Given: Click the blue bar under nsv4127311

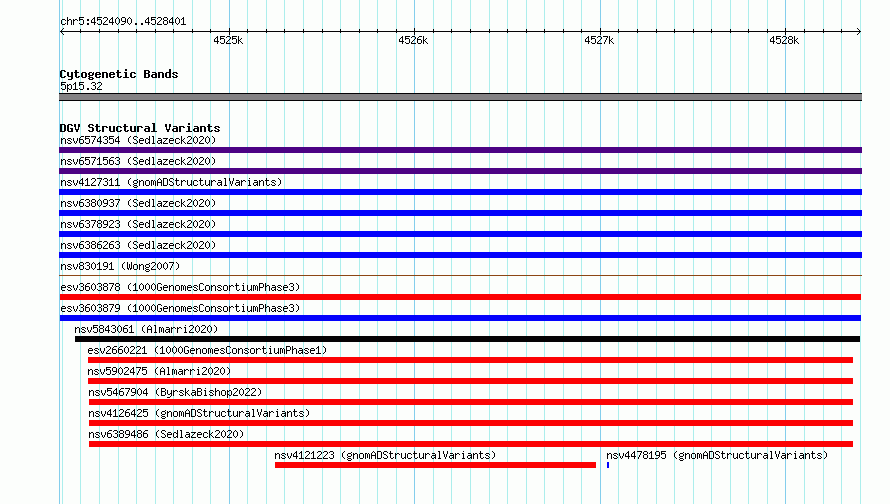Looking at the screenshot, I should click(x=460, y=192).
